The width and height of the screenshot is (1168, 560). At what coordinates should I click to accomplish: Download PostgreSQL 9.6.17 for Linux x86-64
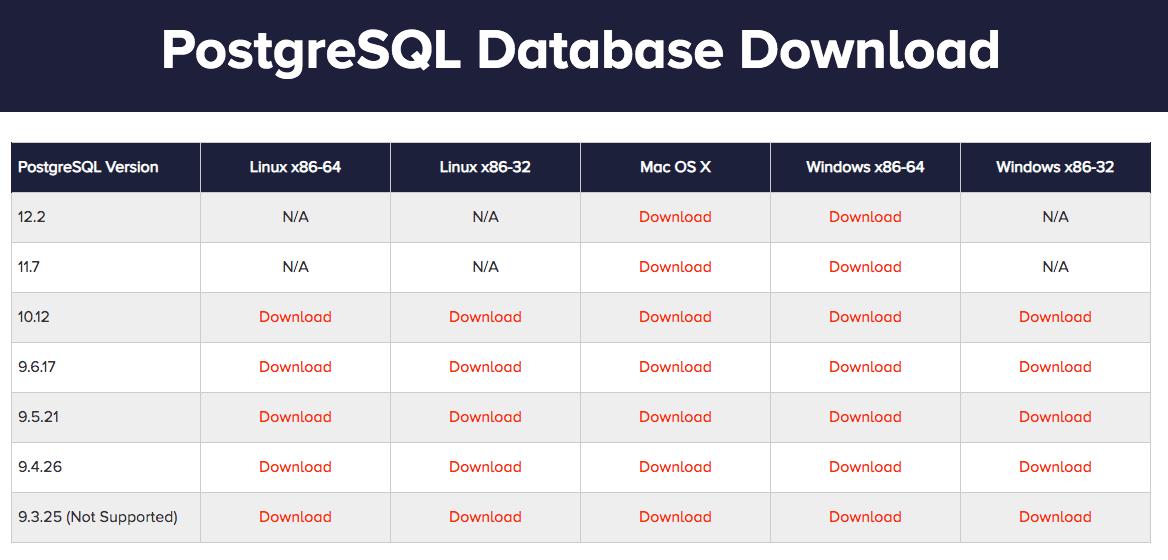click(x=295, y=367)
